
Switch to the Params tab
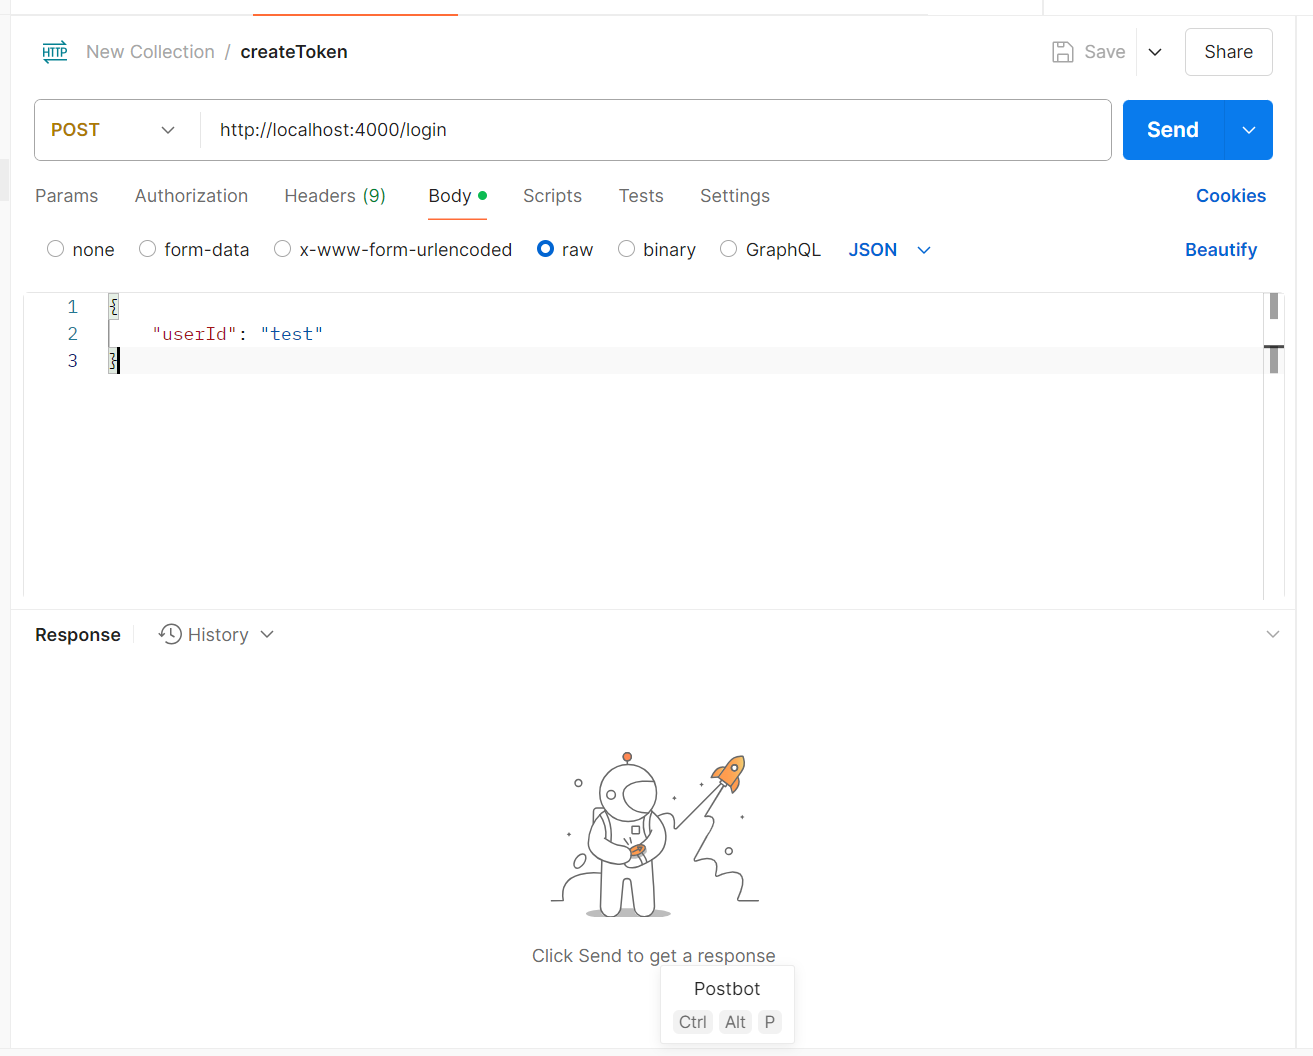coord(67,196)
